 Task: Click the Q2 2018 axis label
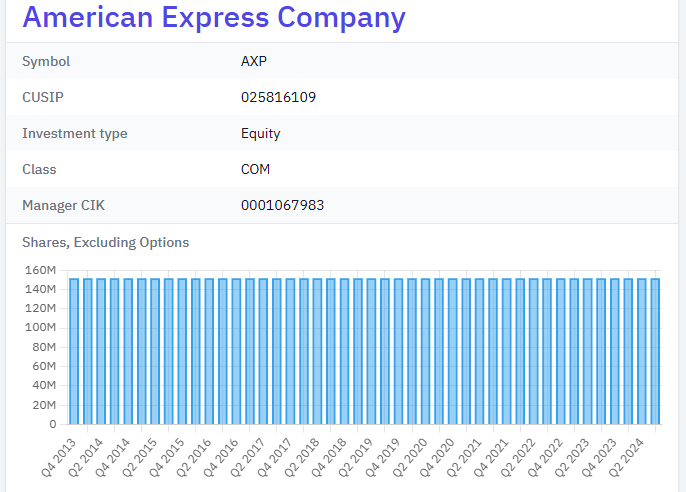[303, 457]
